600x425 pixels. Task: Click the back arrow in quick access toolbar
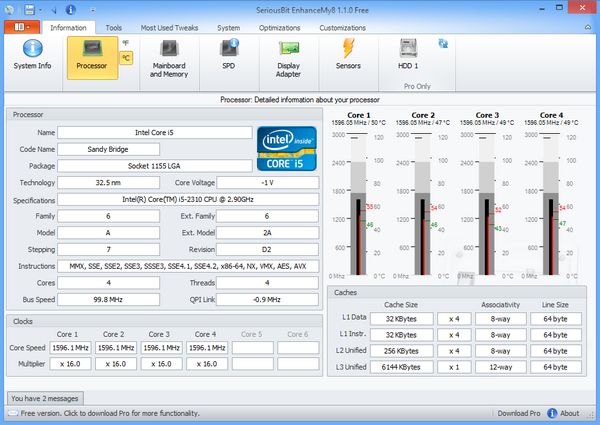54,10
